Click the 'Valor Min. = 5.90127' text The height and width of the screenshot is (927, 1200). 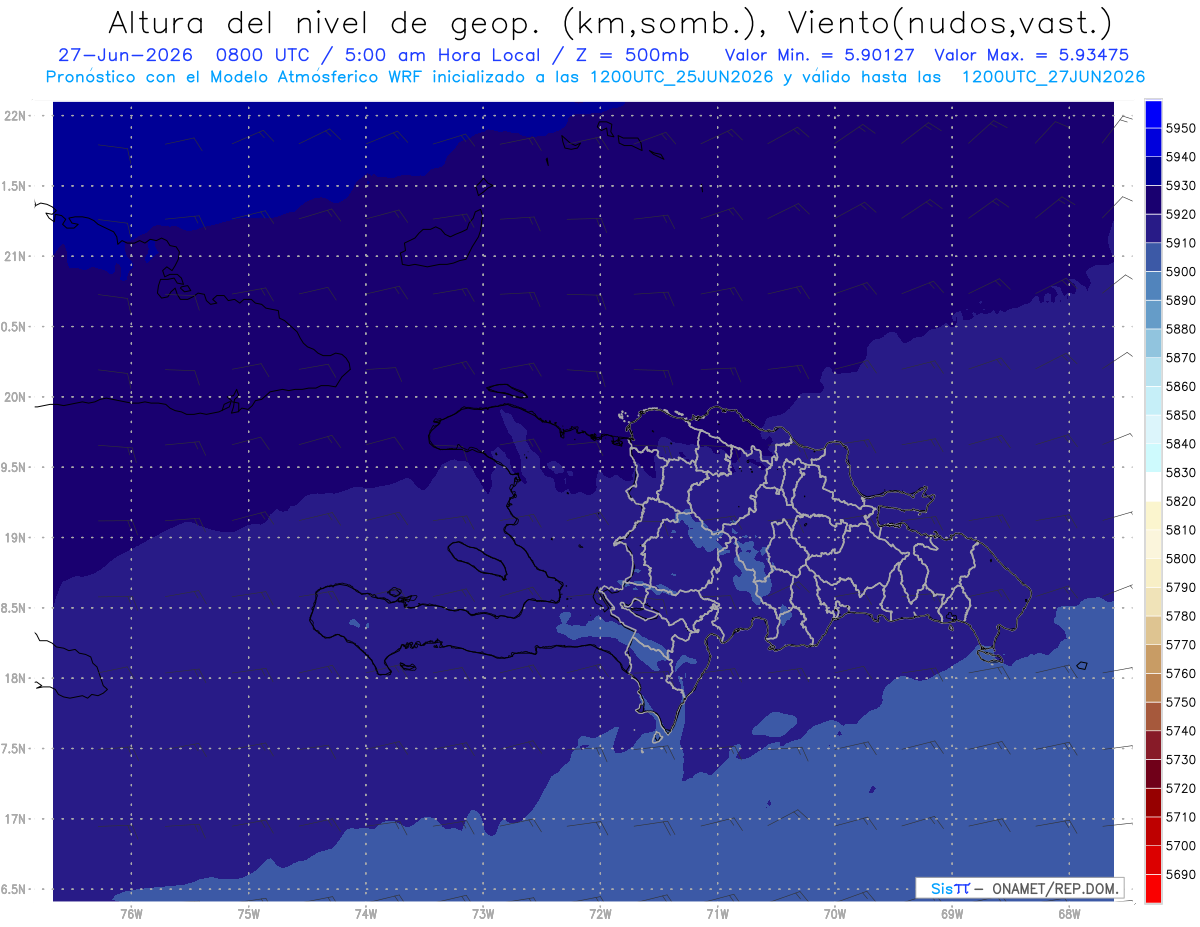coord(820,55)
